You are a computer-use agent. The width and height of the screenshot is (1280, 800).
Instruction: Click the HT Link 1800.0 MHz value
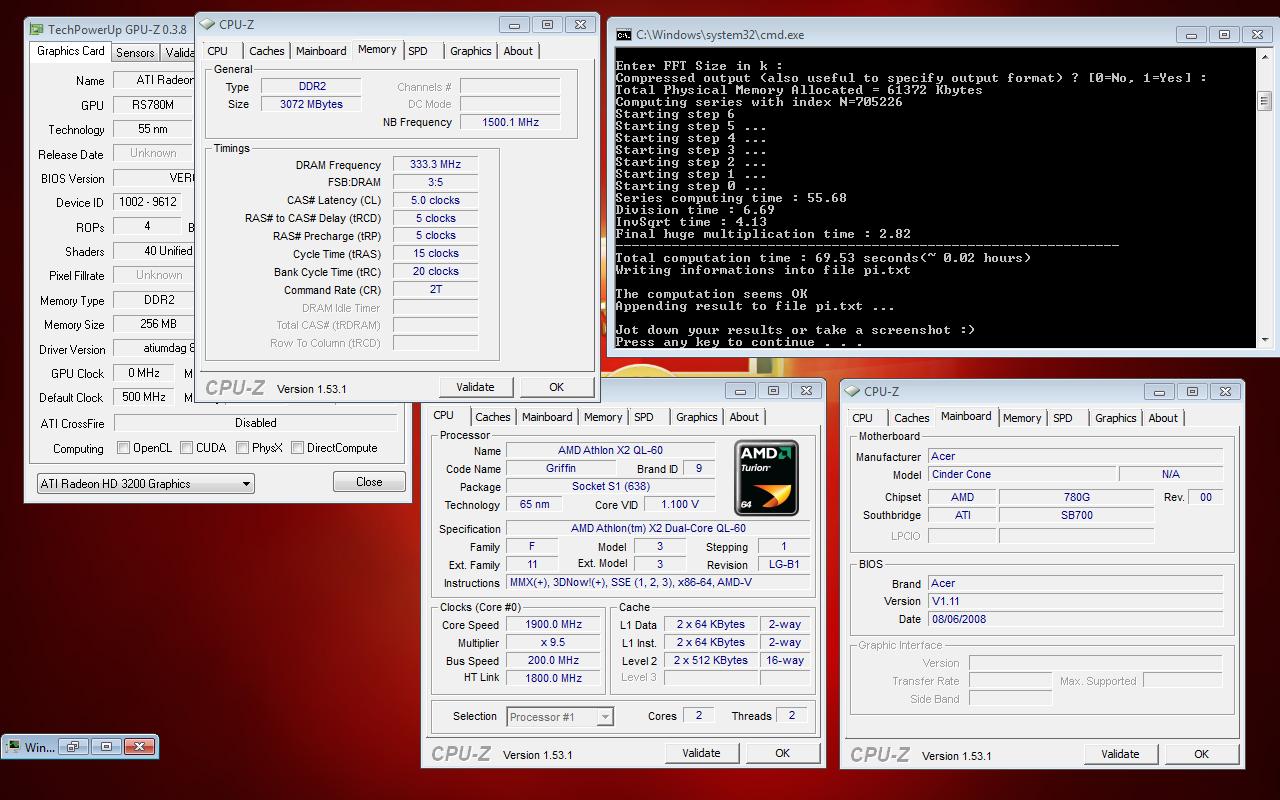point(554,678)
